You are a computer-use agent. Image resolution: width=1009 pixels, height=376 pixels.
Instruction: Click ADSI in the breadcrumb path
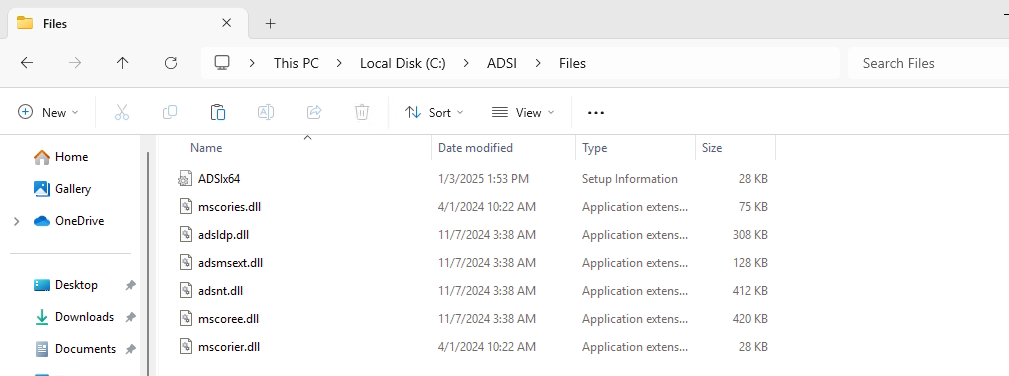(x=502, y=63)
